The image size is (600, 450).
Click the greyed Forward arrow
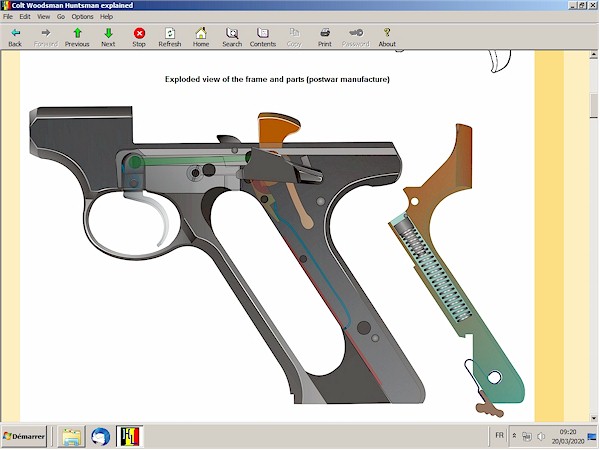click(46, 37)
